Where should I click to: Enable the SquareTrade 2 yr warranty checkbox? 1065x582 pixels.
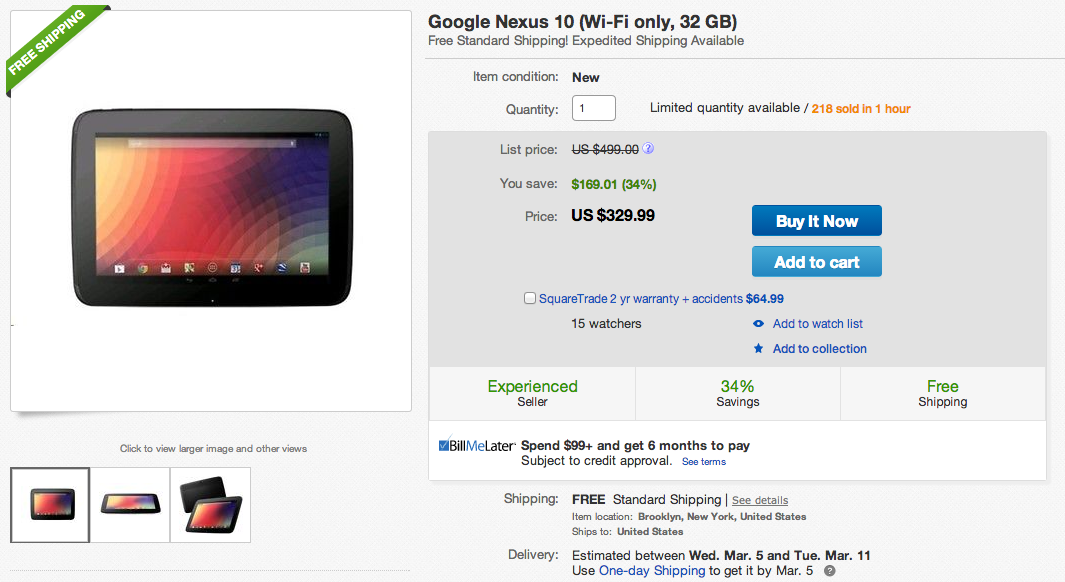(530, 298)
